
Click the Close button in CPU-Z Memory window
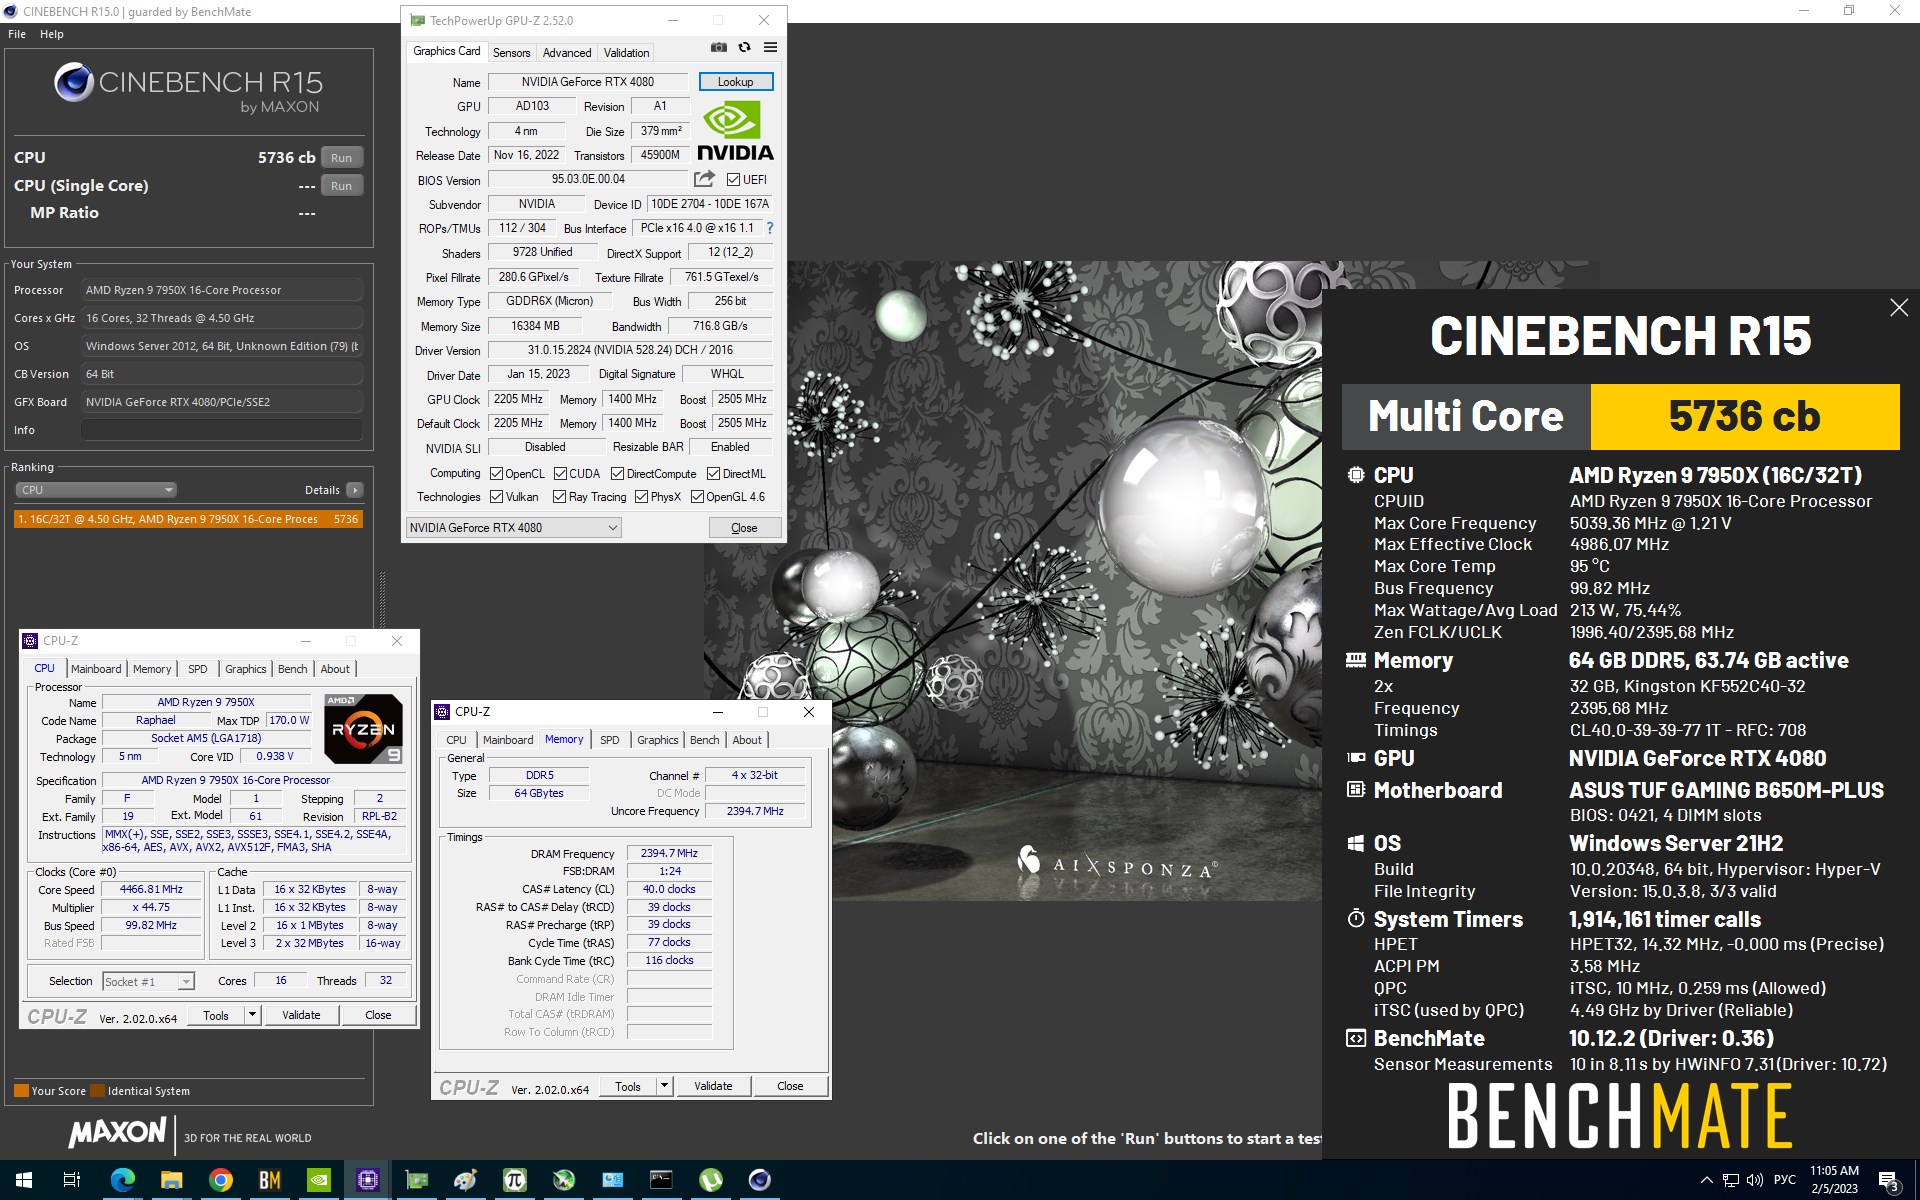[790, 1086]
